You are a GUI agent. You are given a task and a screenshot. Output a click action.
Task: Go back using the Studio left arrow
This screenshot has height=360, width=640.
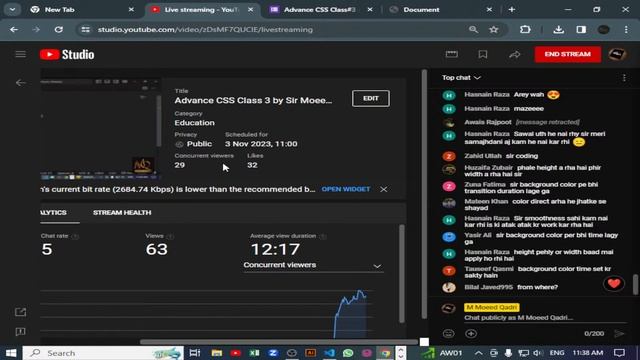click(x=20, y=83)
